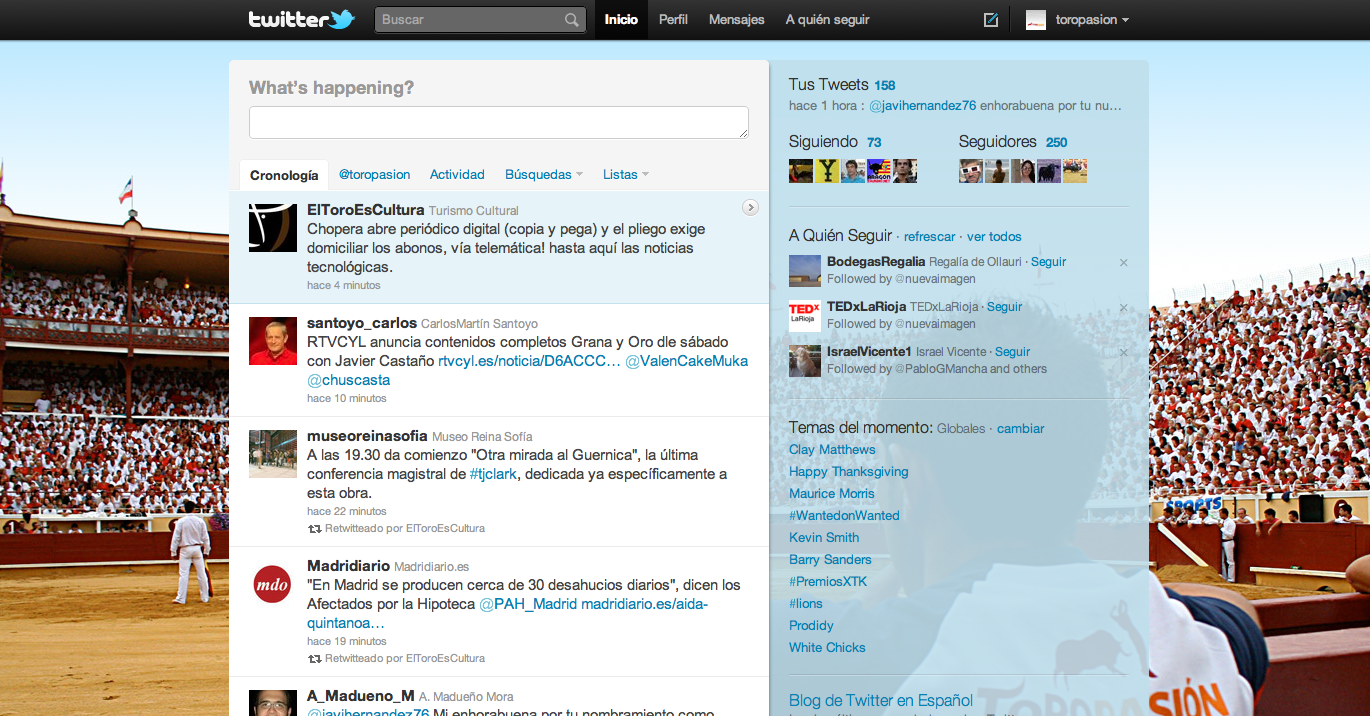Open the compose new tweet icon

pyautogui.click(x=991, y=20)
